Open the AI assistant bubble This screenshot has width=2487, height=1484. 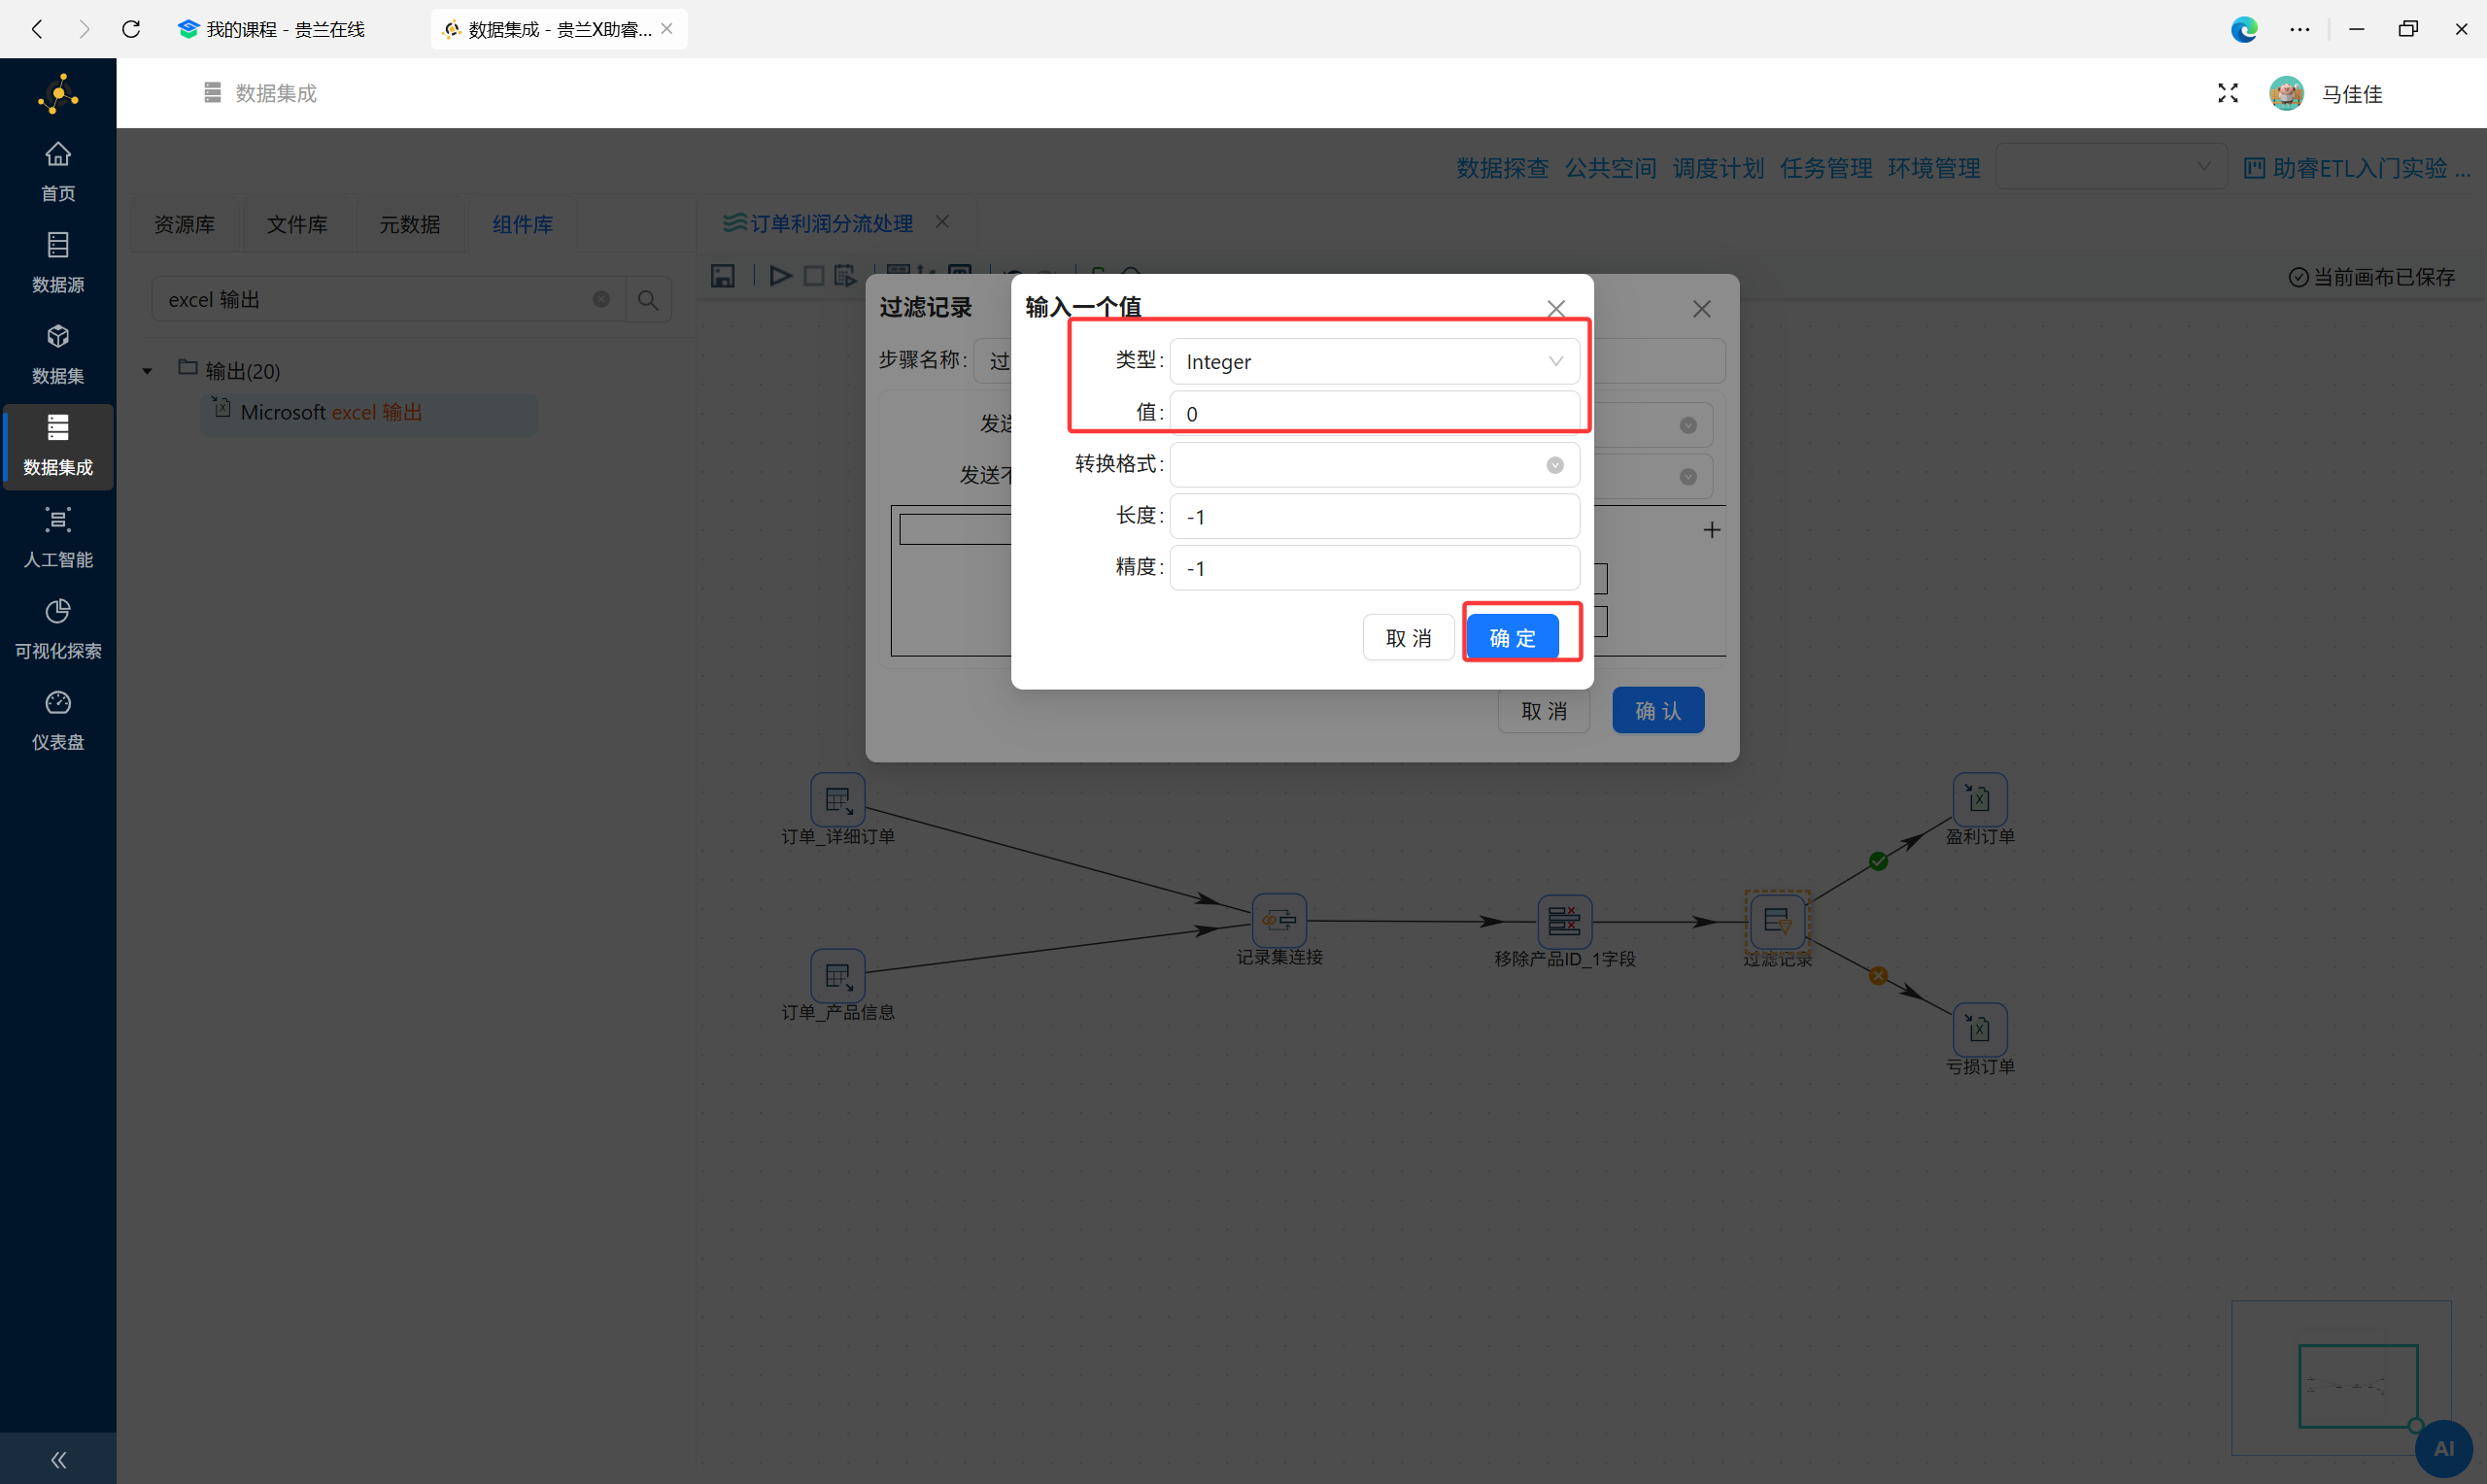point(2444,1448)
